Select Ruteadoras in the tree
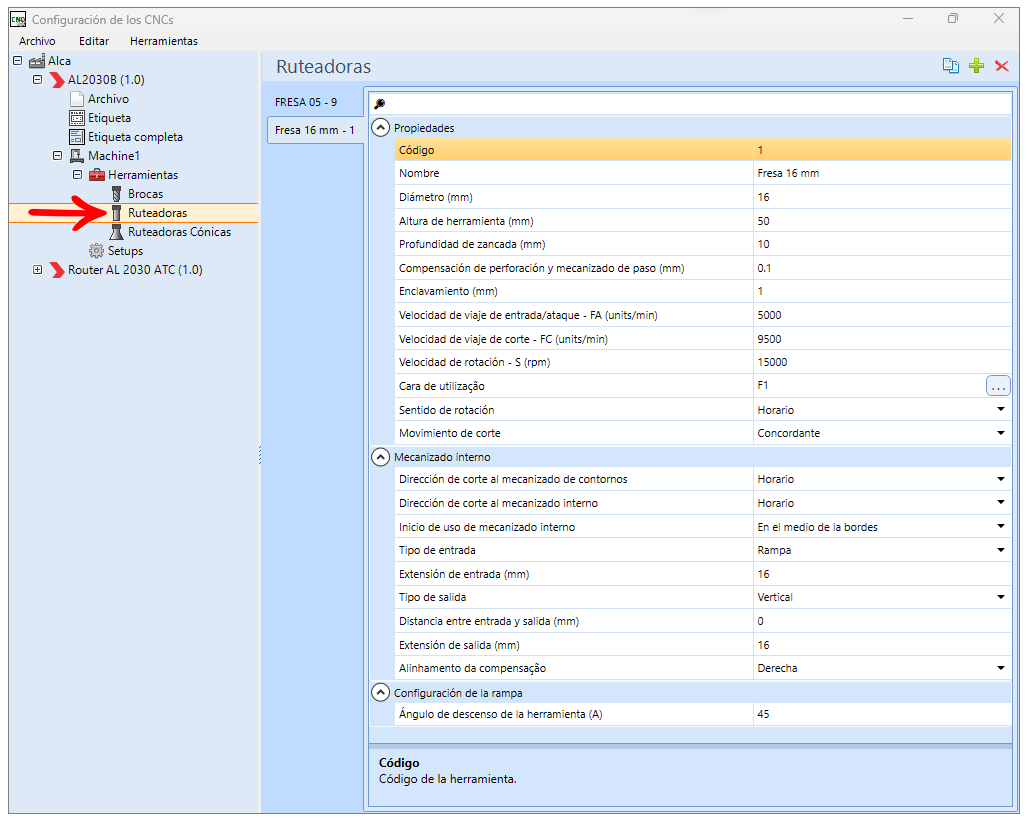This screenshot has width=1027, height=818. click(x=157, y=213)
